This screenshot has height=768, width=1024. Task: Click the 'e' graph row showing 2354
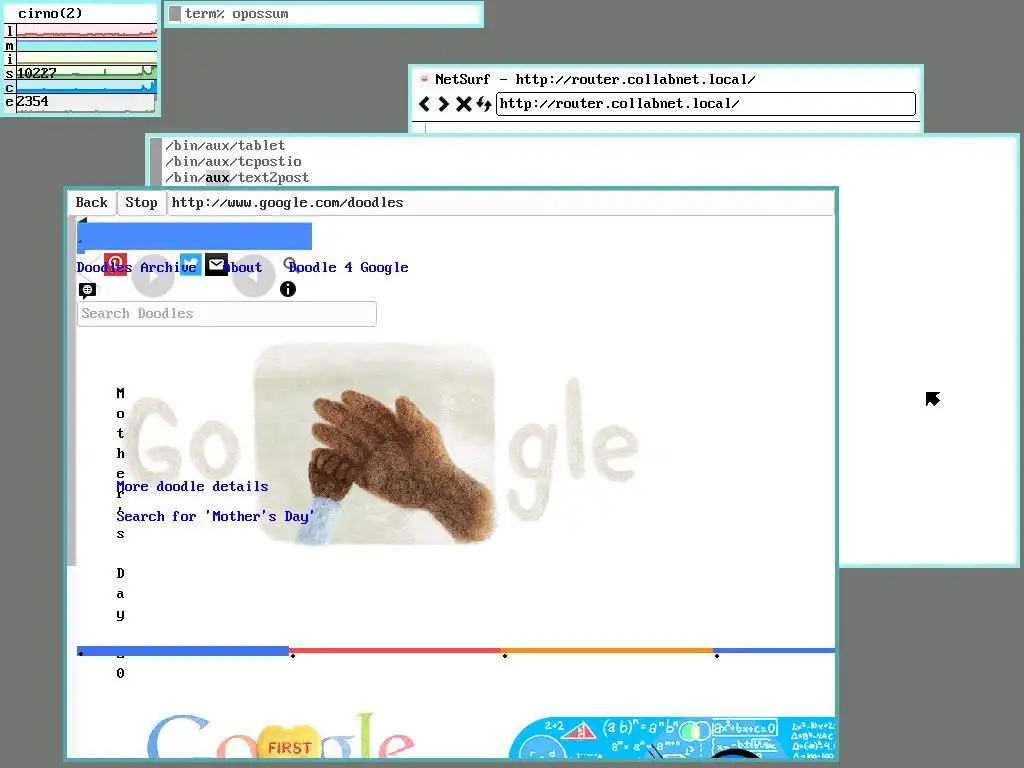click(x=81, y=103)
